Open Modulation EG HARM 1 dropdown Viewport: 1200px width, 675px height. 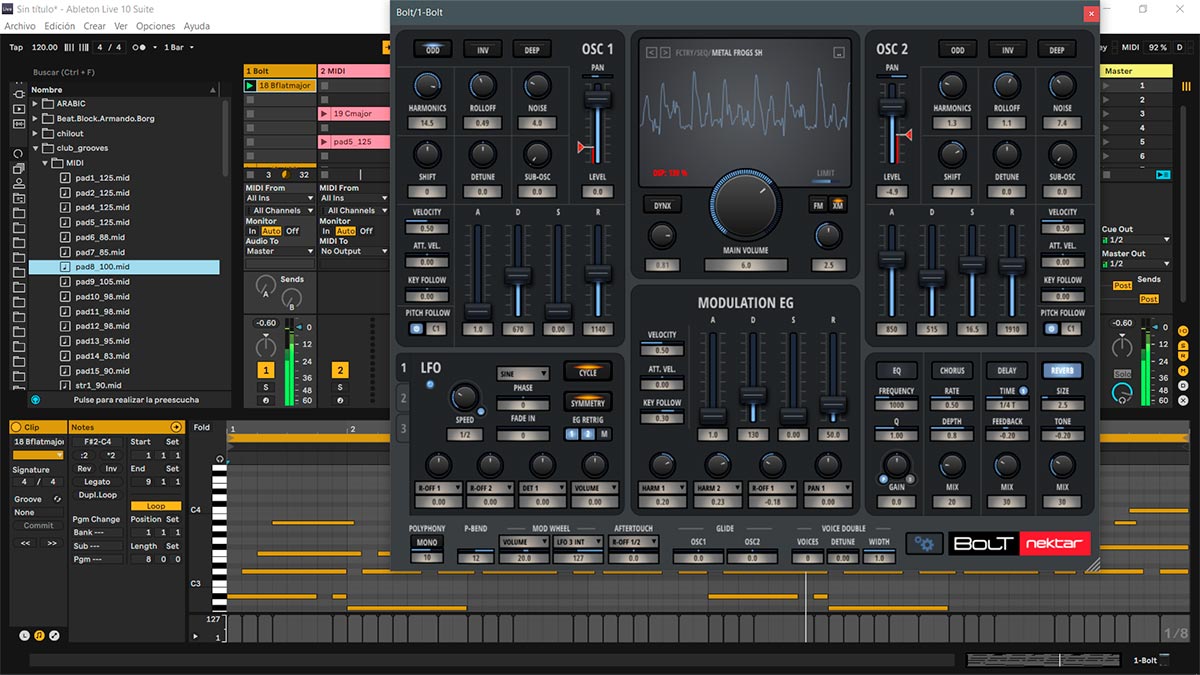[x=662, y=489]
